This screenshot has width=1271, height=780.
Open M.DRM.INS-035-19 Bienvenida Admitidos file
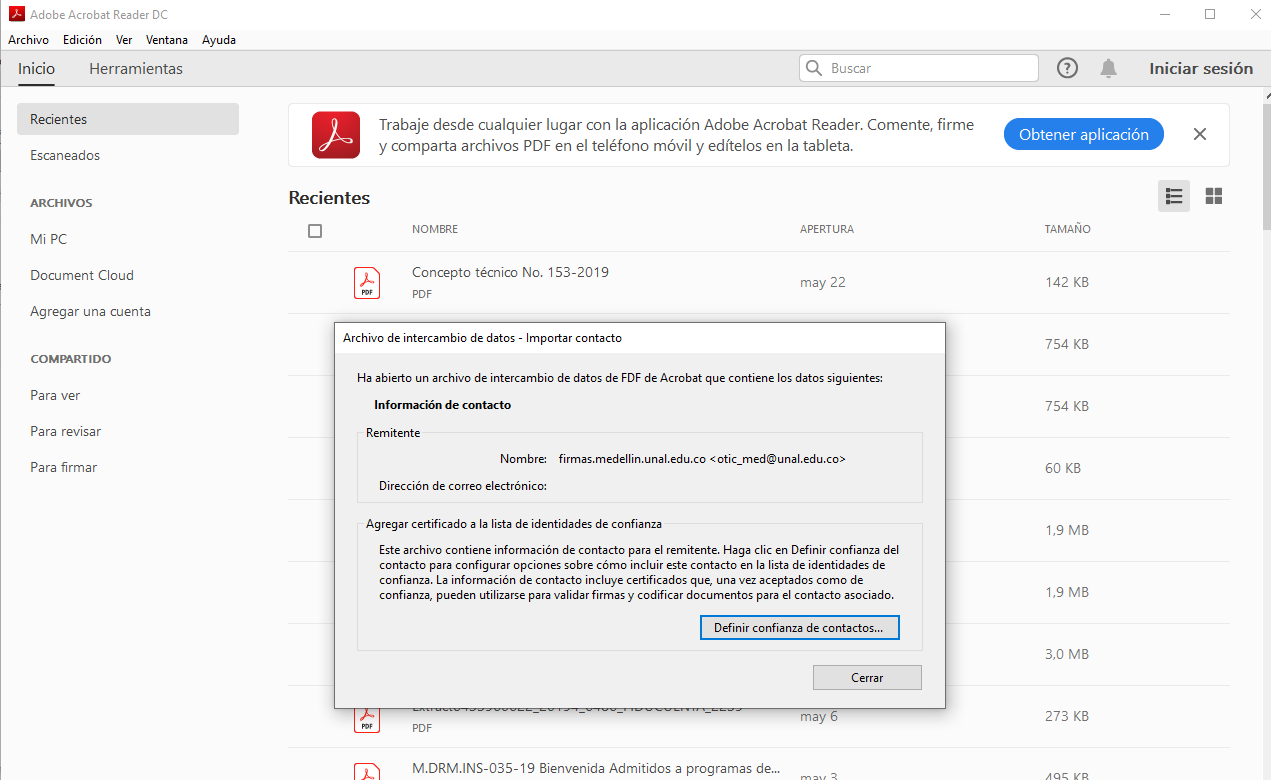tap(596, 769)
